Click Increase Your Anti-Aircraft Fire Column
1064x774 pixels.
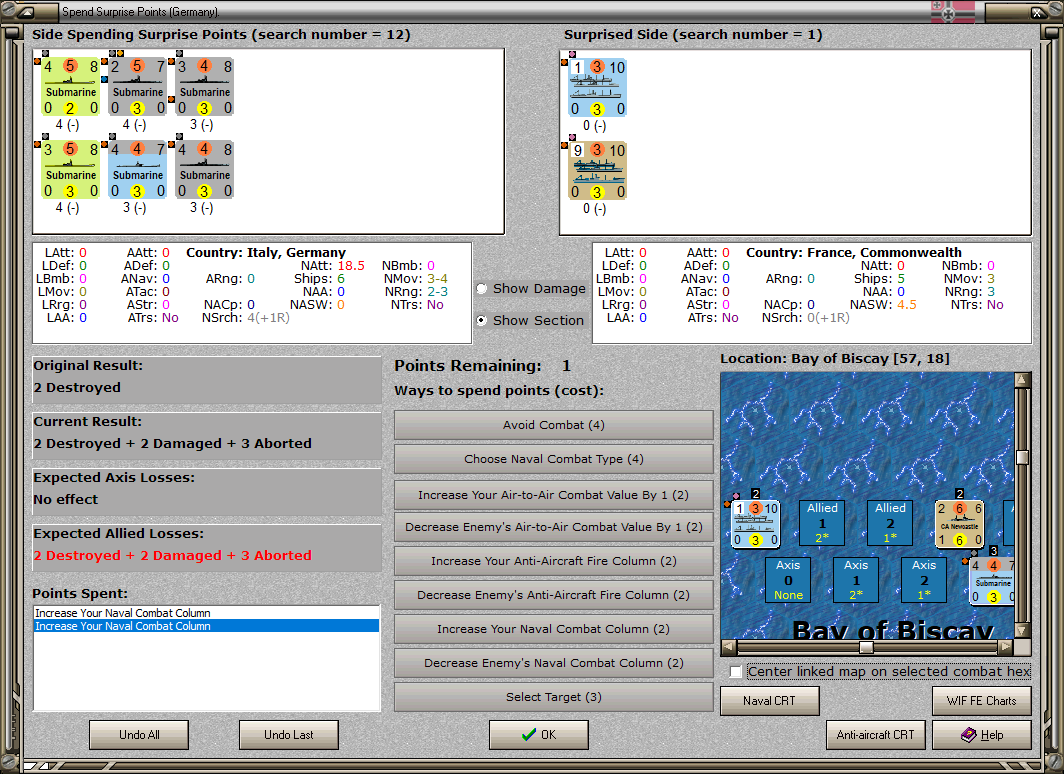pos(554,561)
